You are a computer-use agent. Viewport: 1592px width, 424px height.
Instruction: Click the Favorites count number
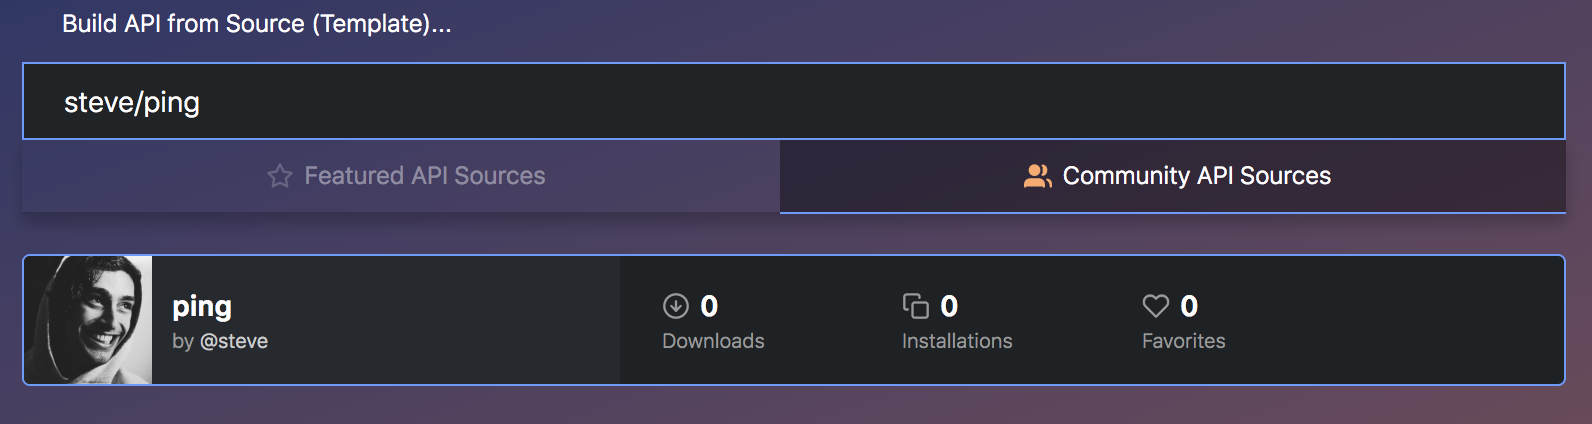[1189, 306]
